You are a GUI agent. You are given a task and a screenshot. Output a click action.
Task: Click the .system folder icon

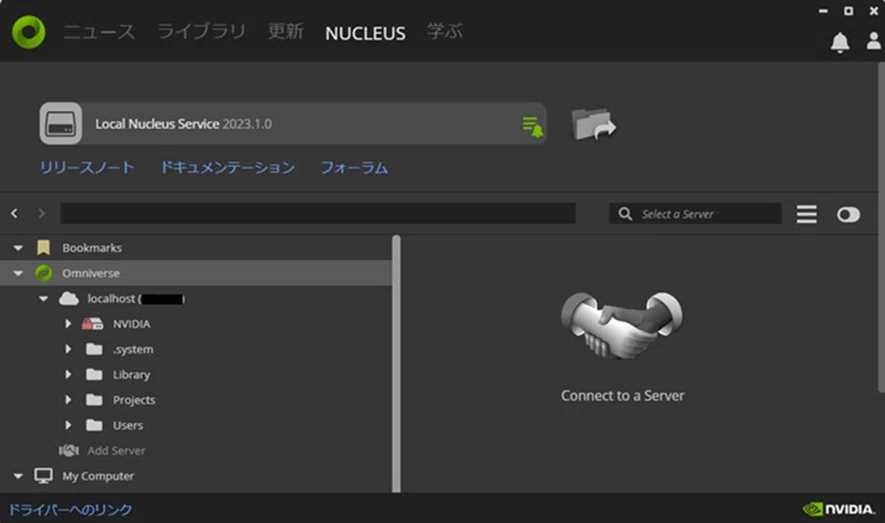point(94,349)
